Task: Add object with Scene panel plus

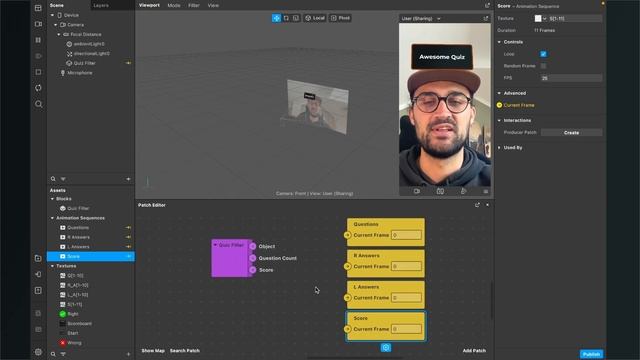Action: (x=128, y=179)
